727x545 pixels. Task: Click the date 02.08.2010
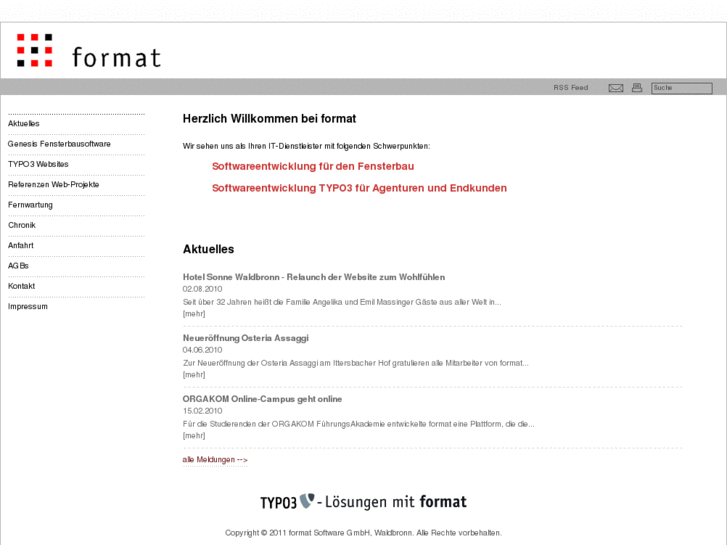[202, 289]
